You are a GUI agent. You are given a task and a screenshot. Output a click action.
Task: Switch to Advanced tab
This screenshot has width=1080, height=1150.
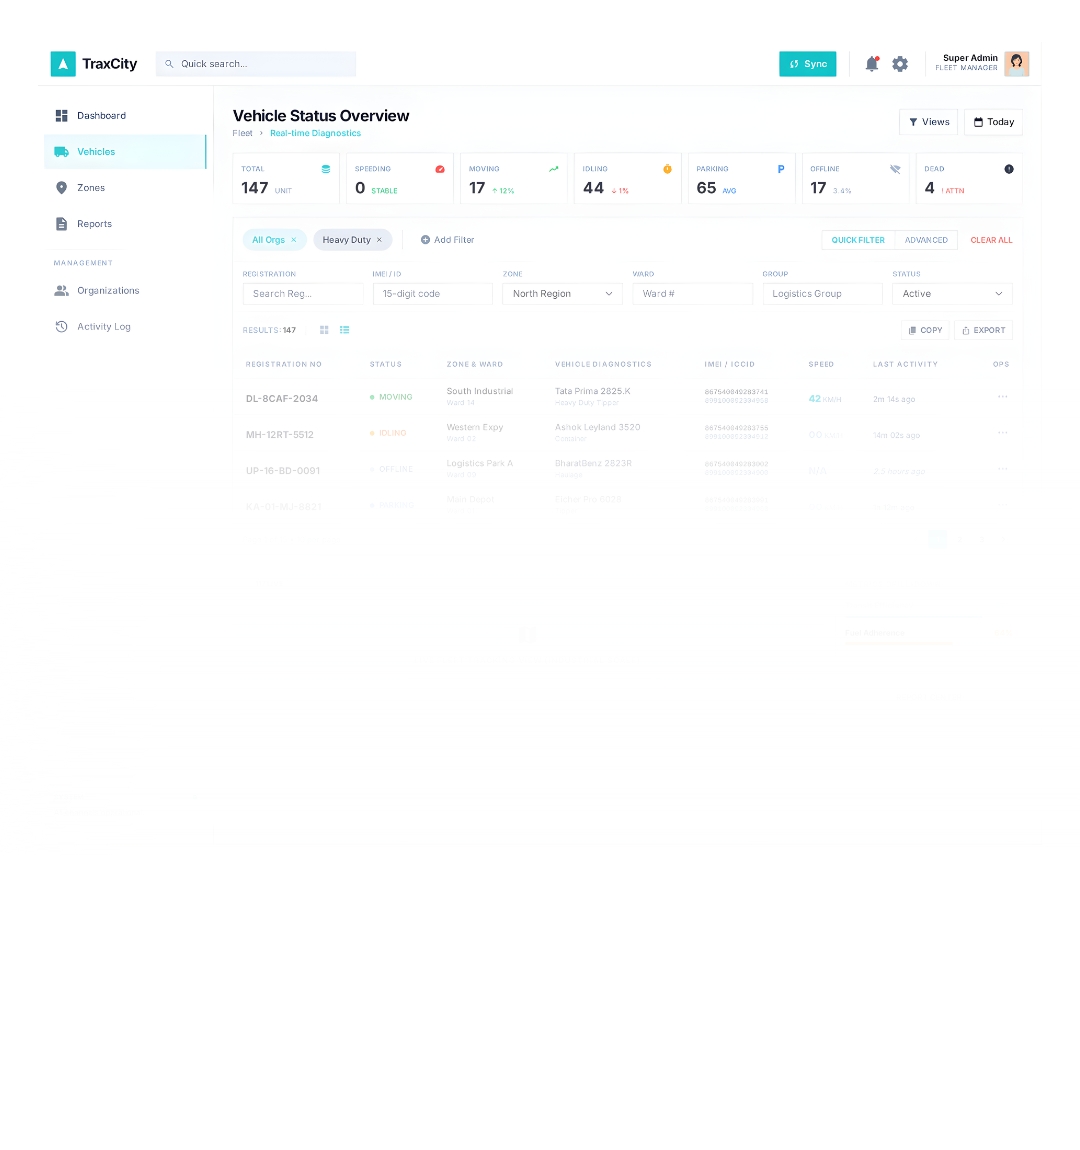[926, 240]
